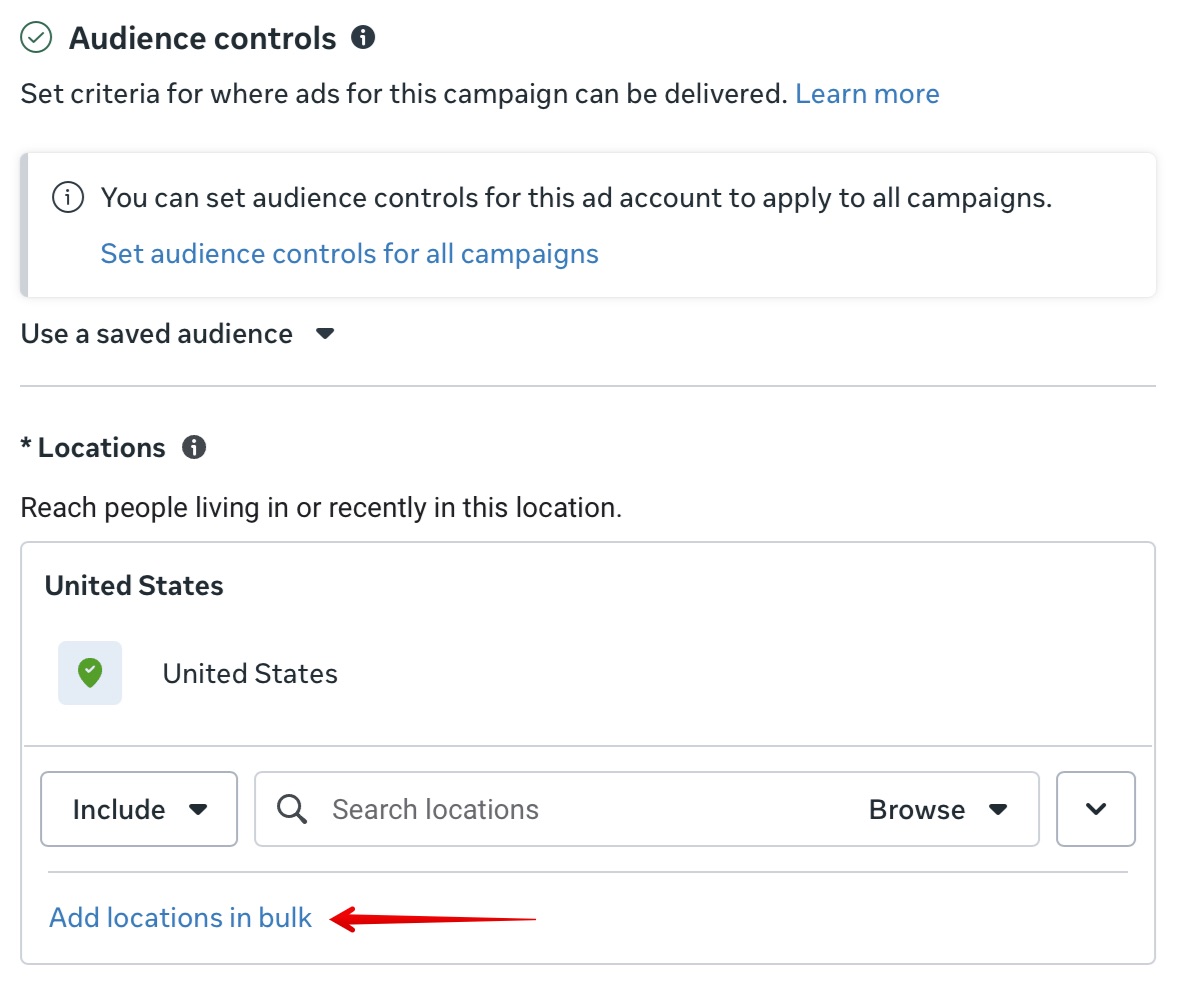Click the info circle in the campaigns notice banner
The image size is (1177, 990).
pos(67,197)
